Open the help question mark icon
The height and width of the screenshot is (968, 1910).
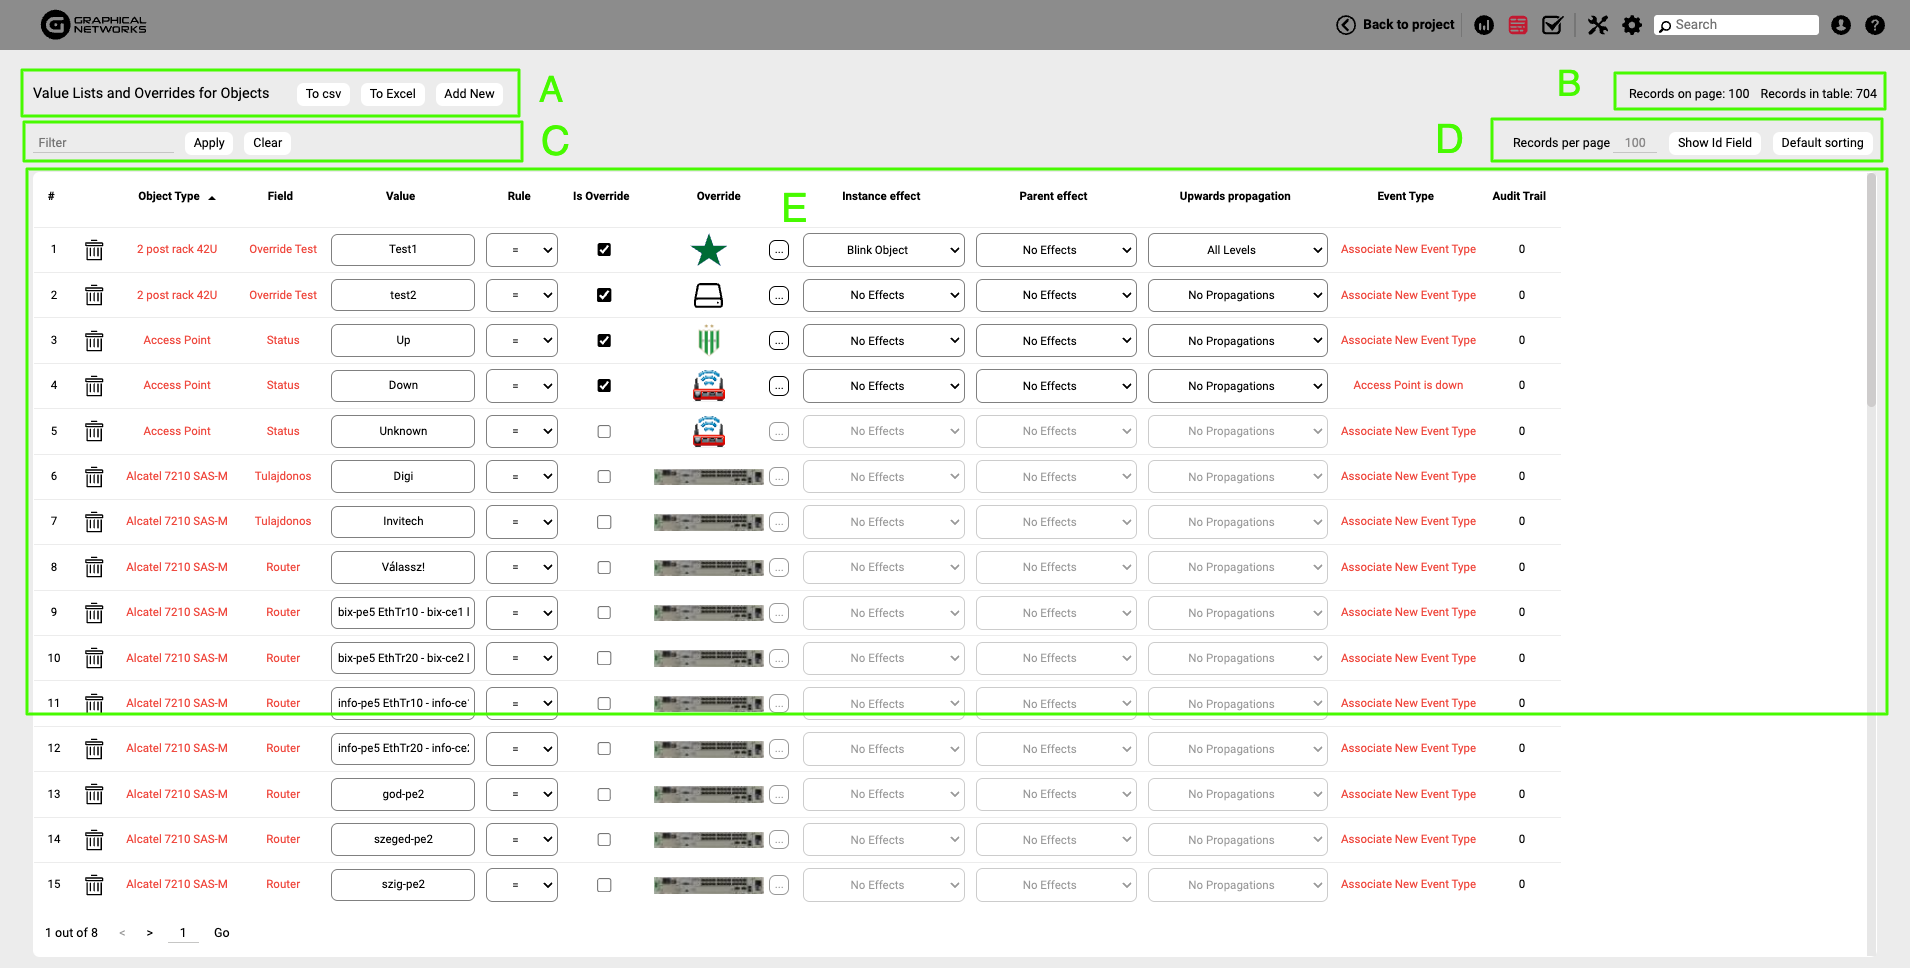(x=1875, y=25)
